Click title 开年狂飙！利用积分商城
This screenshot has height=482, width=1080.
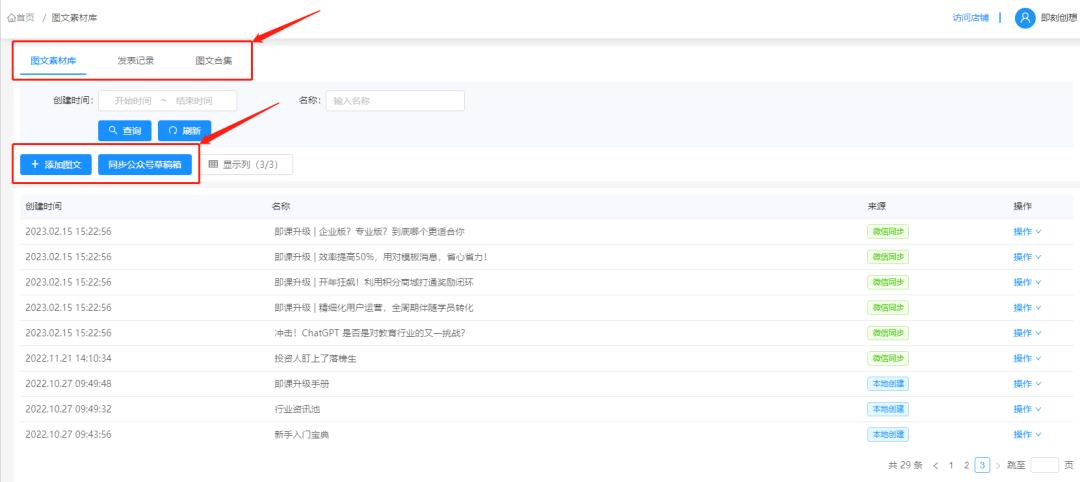[374, 282]
